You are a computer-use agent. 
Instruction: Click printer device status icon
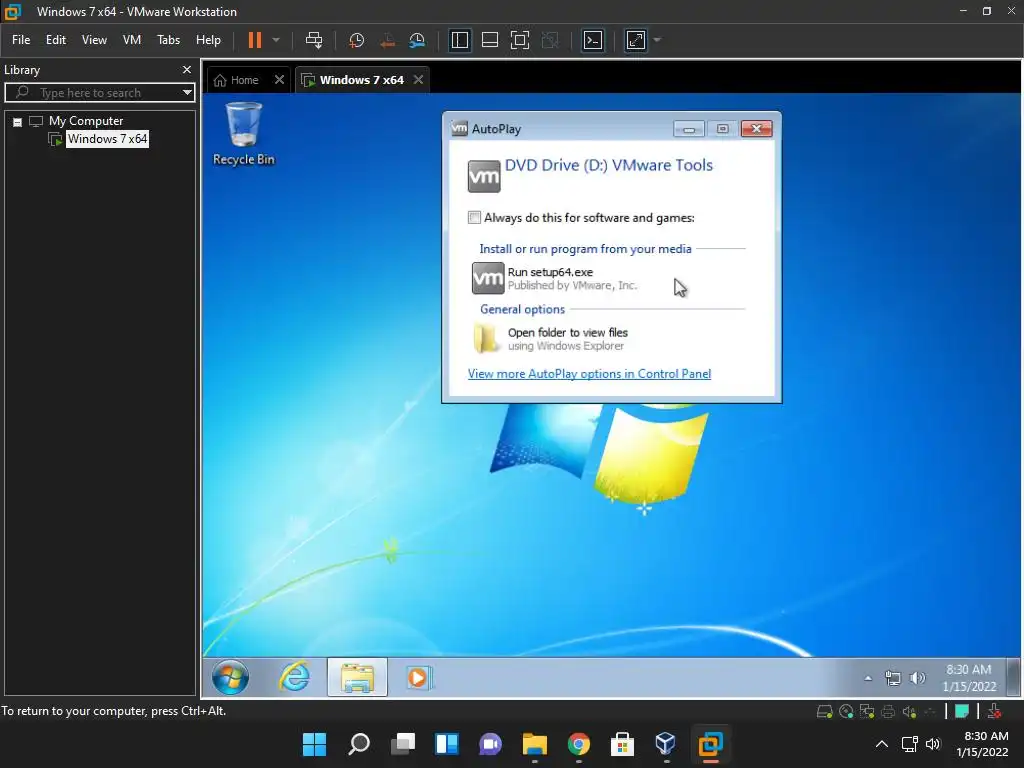888,711
